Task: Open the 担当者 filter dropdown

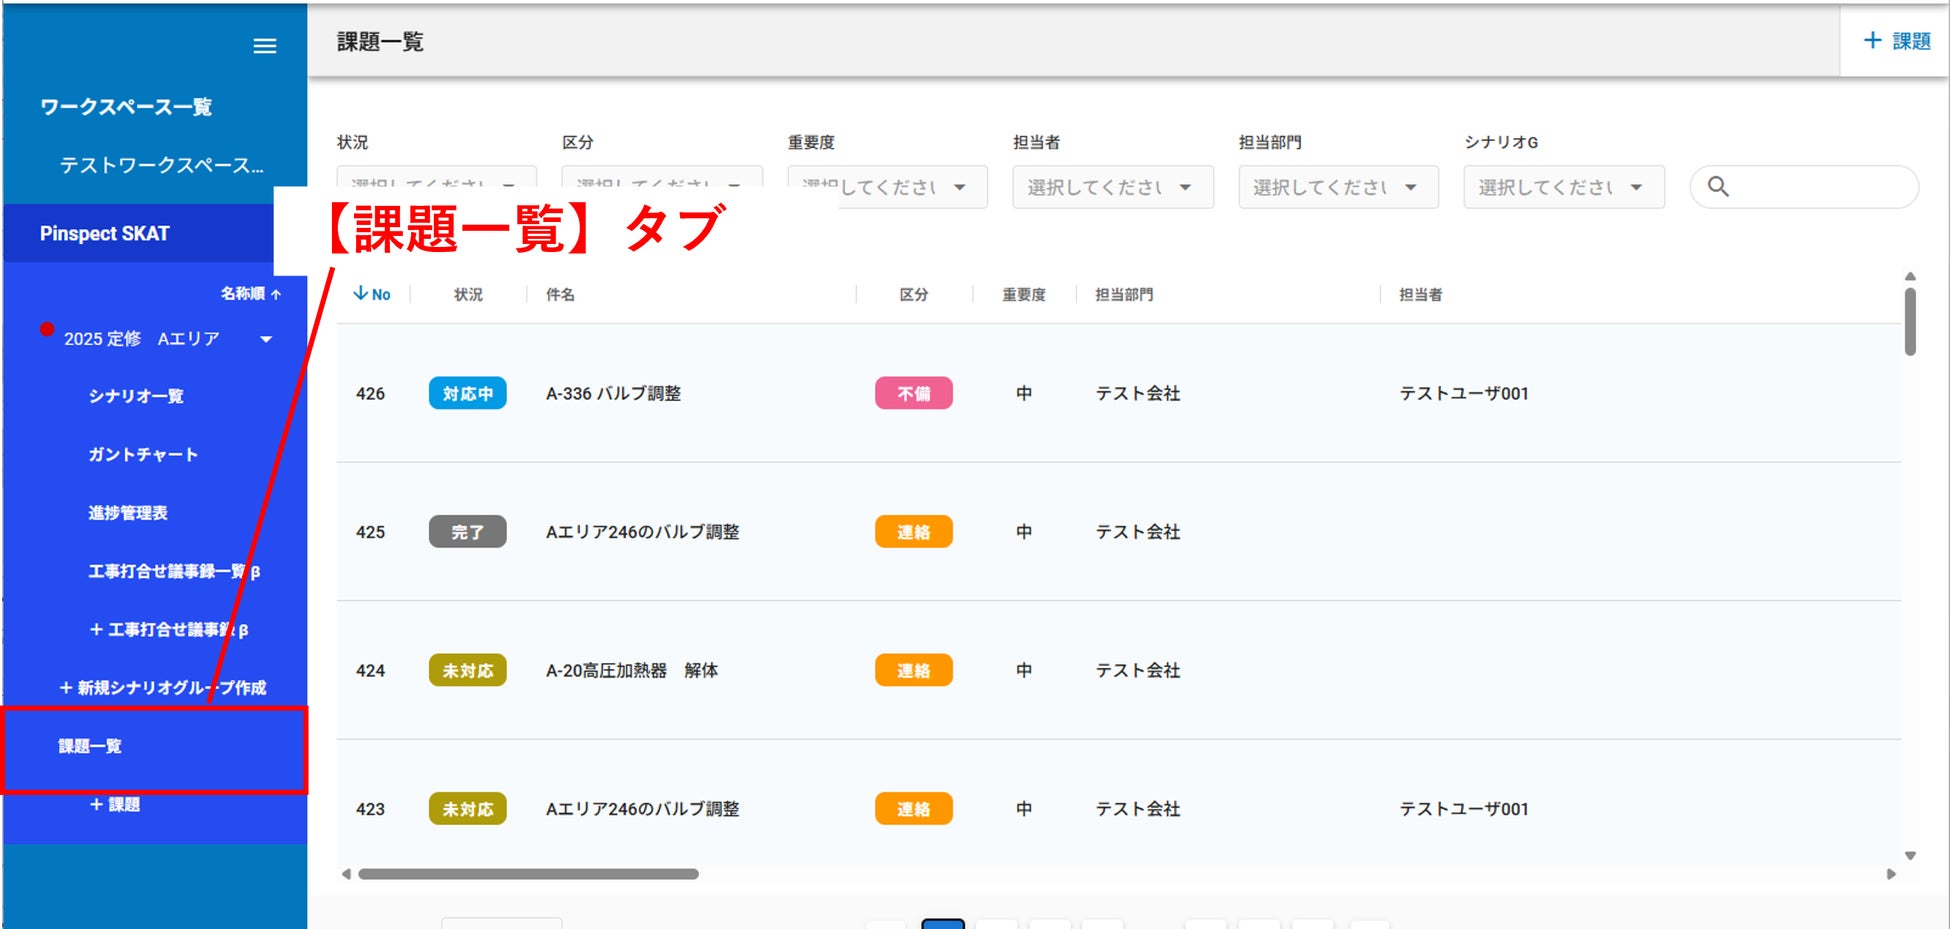Action: [1113, 187]
